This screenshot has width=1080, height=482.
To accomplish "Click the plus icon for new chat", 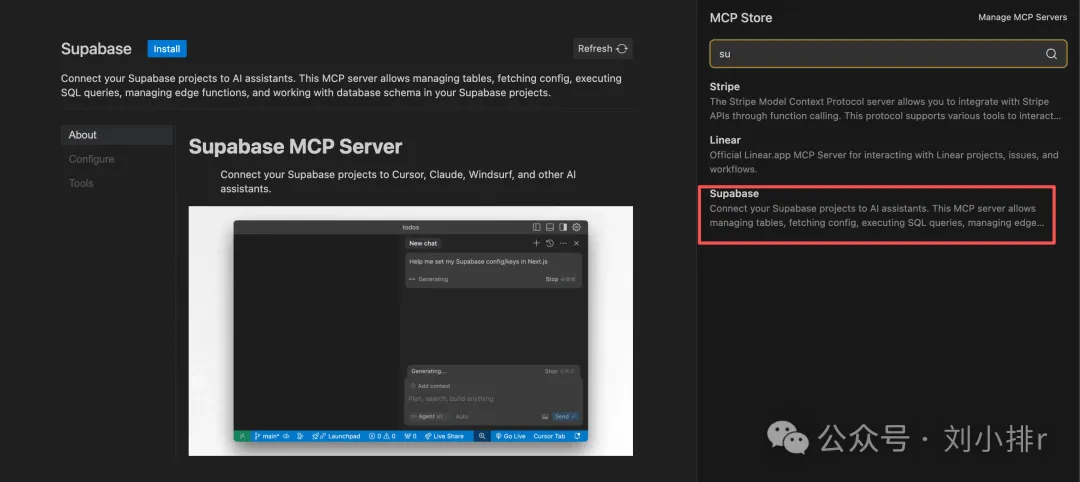I will (536, 243).
